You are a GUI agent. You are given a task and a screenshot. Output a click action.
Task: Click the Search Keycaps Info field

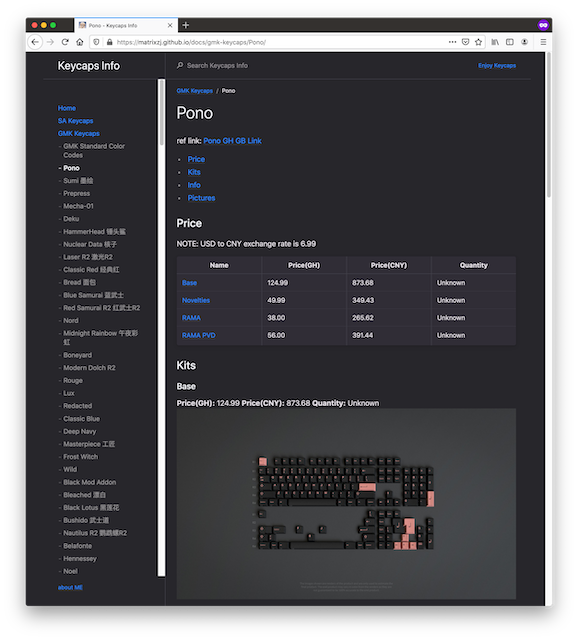217,66
